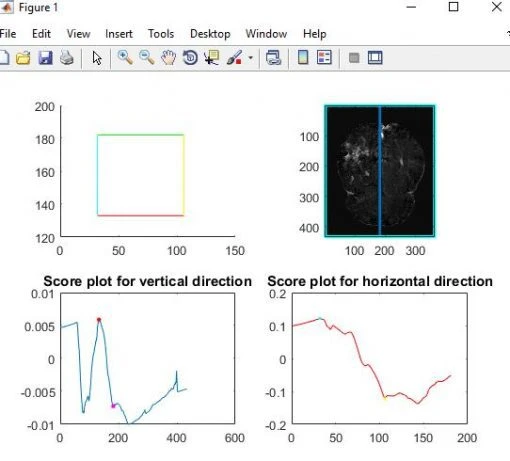Click the Show Plot Tools icon
The width and height of the screenshot is (510, 461).
(x=375, y=58)
